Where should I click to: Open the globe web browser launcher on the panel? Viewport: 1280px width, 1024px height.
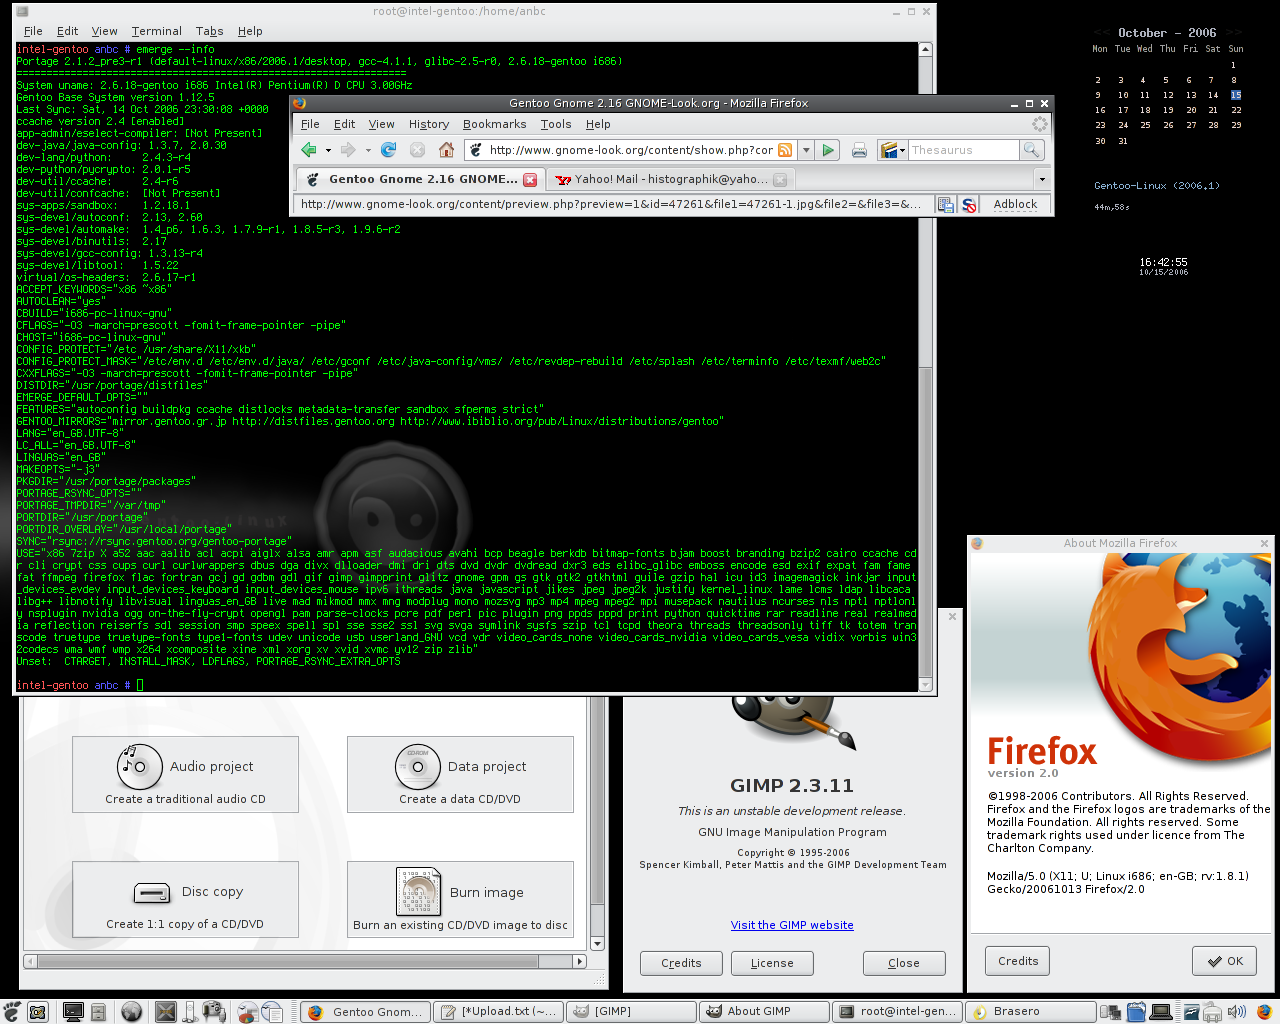click(131, 1012)
